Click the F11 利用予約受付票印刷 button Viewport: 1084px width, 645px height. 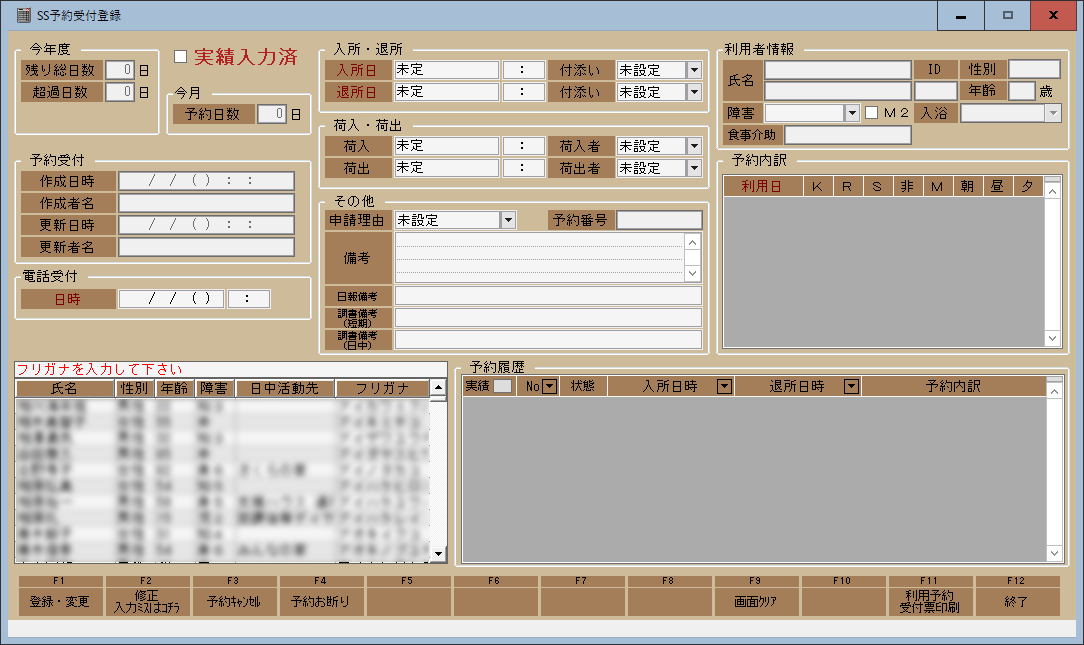tap(930, 601)
